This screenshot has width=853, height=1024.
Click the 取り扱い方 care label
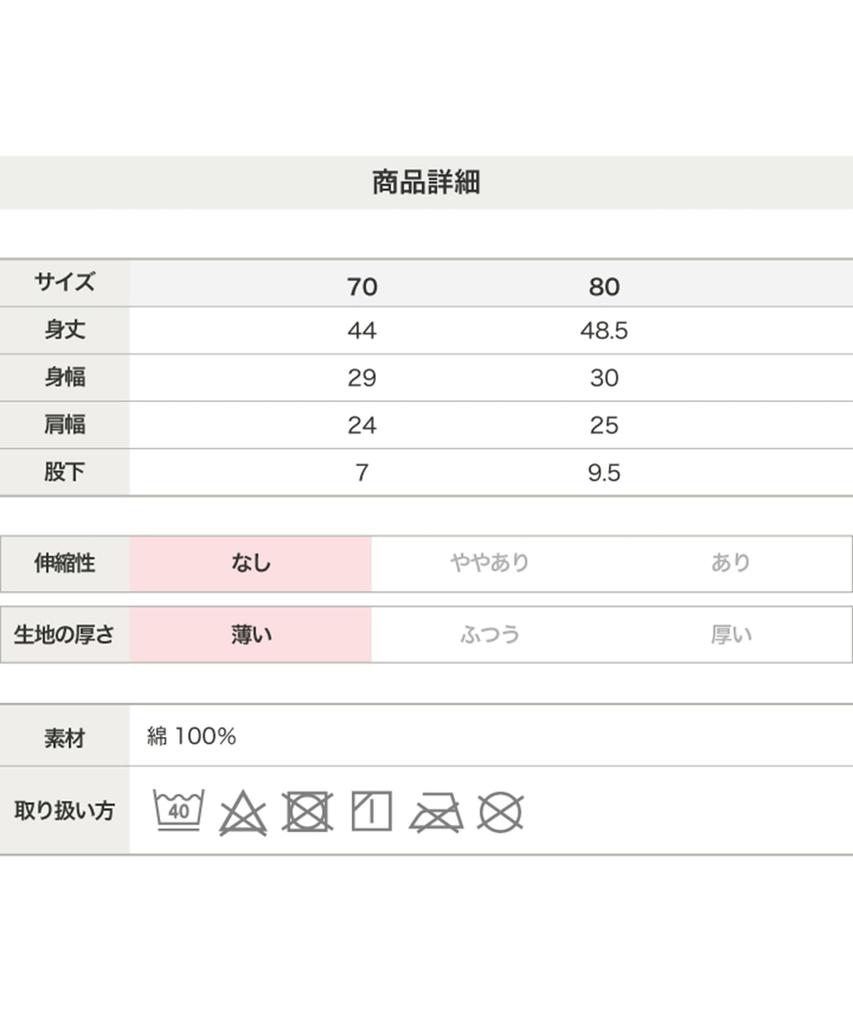coord(65,811)
